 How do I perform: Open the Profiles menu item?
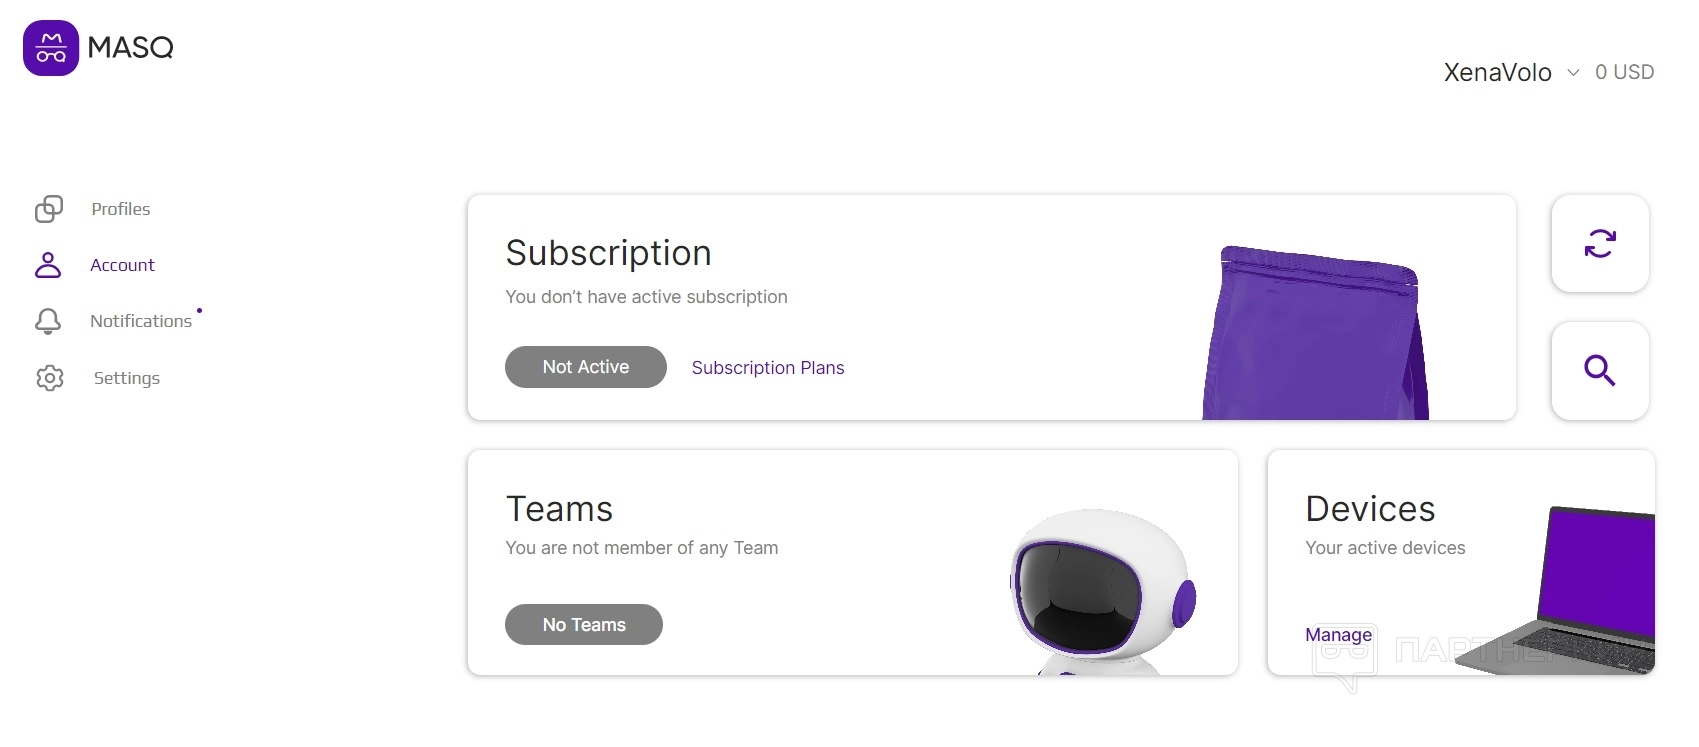coord(121,209)
